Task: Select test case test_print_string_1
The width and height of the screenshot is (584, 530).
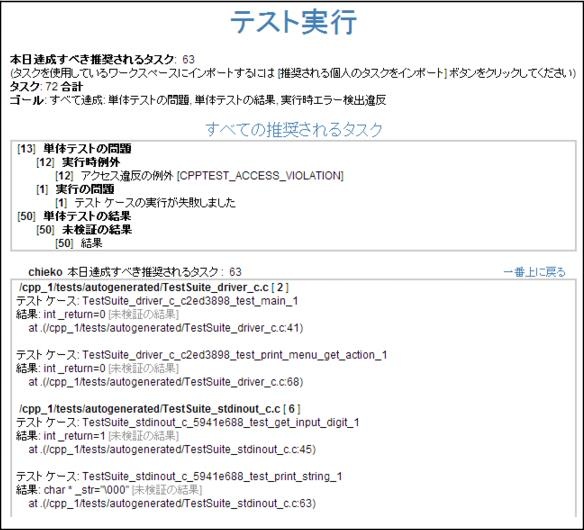Action: [179, 476]
